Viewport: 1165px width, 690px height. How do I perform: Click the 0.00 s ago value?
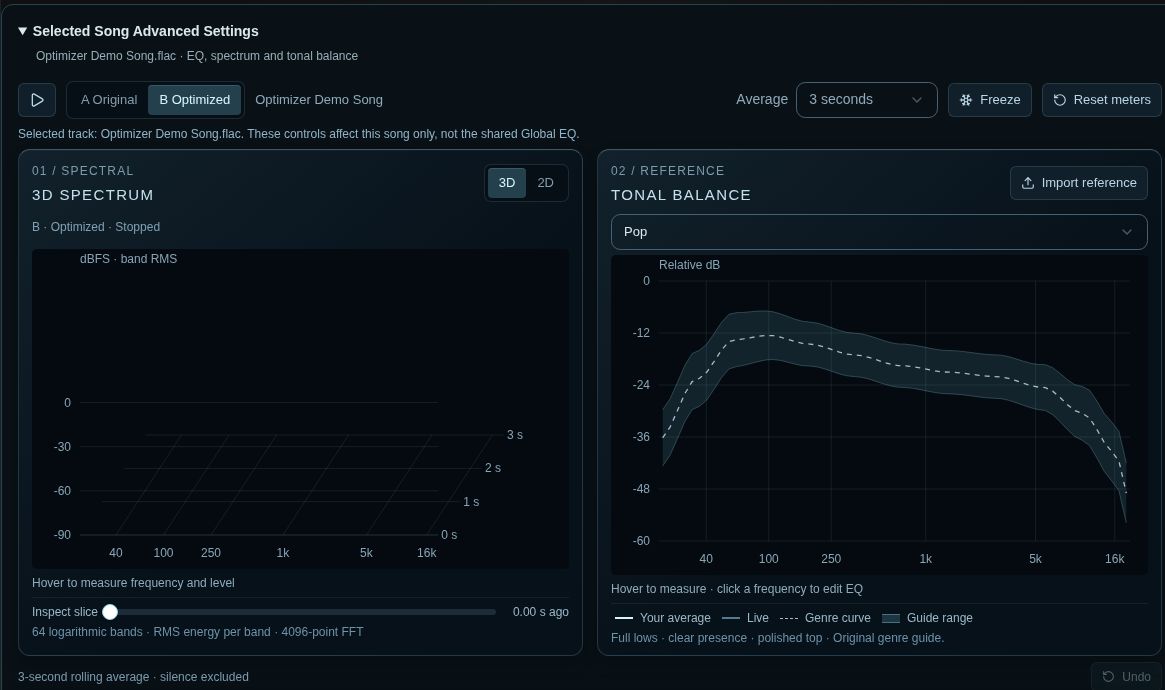[540, 612]
